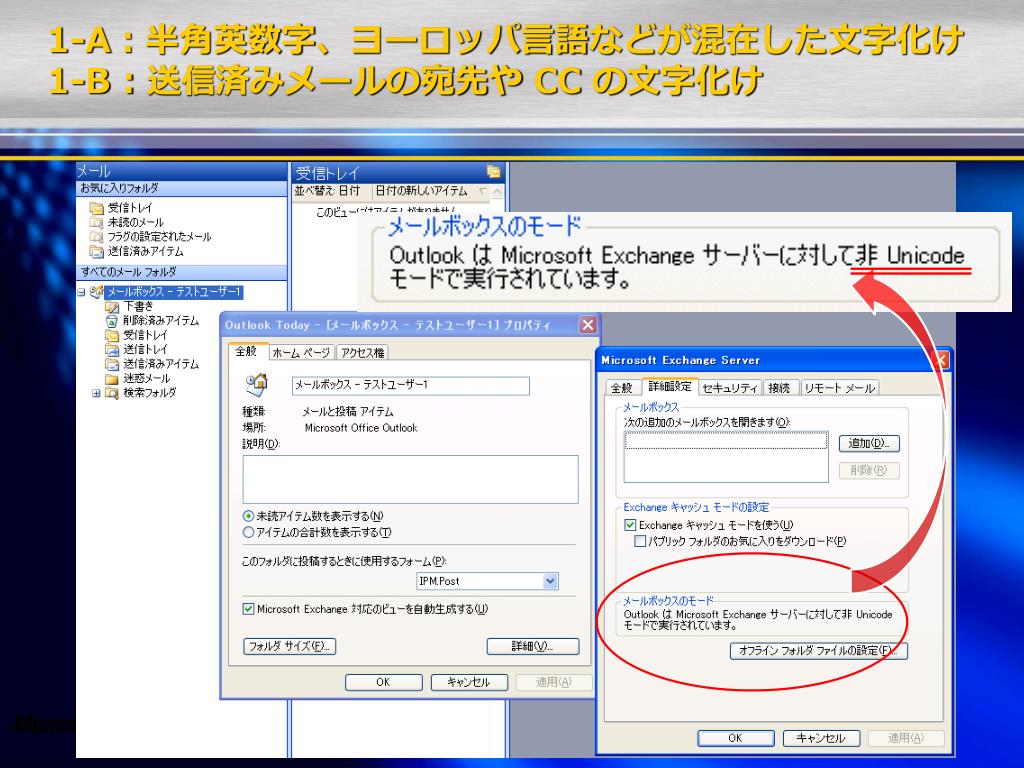The height and width of the screenshot is (768, 1024).
Task: Uncheck Exchange キャッシュ モードを使う
Action: (630, 525)
